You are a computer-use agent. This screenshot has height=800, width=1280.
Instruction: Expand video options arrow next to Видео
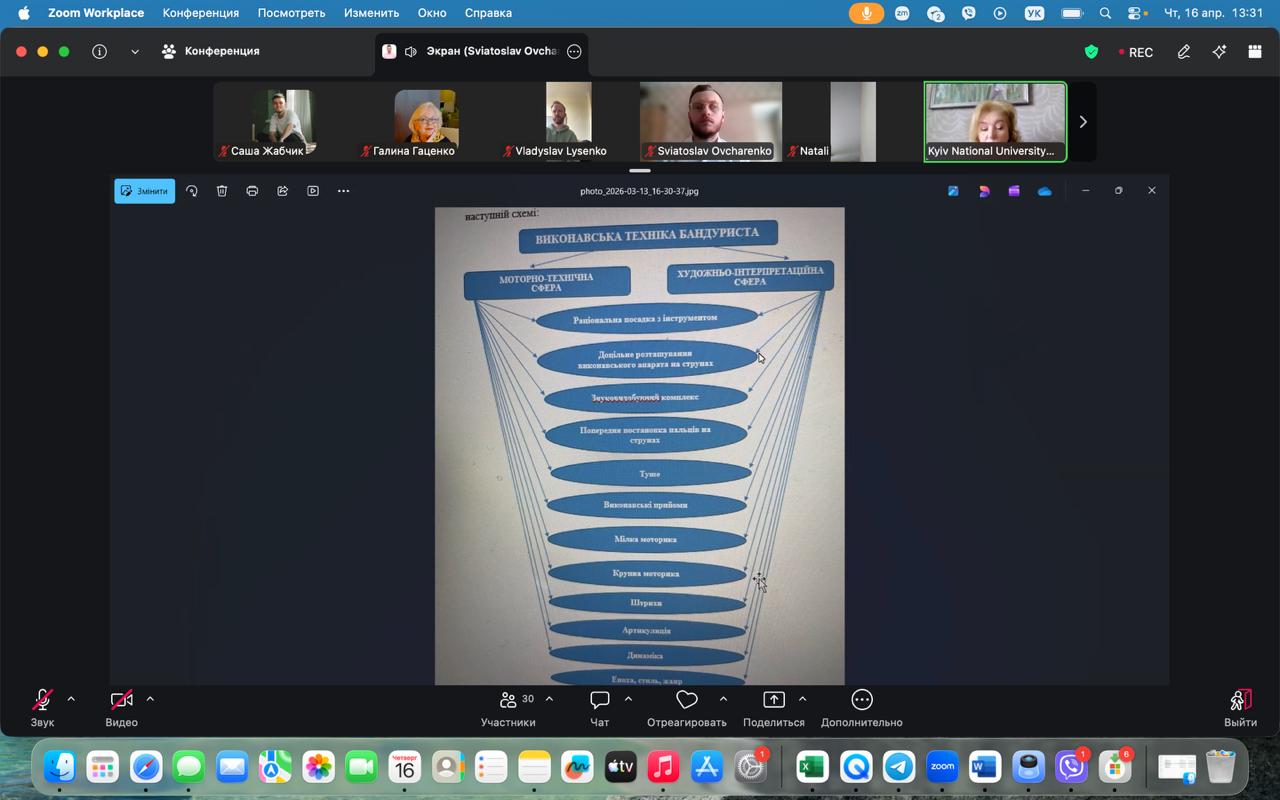(150, 699)
